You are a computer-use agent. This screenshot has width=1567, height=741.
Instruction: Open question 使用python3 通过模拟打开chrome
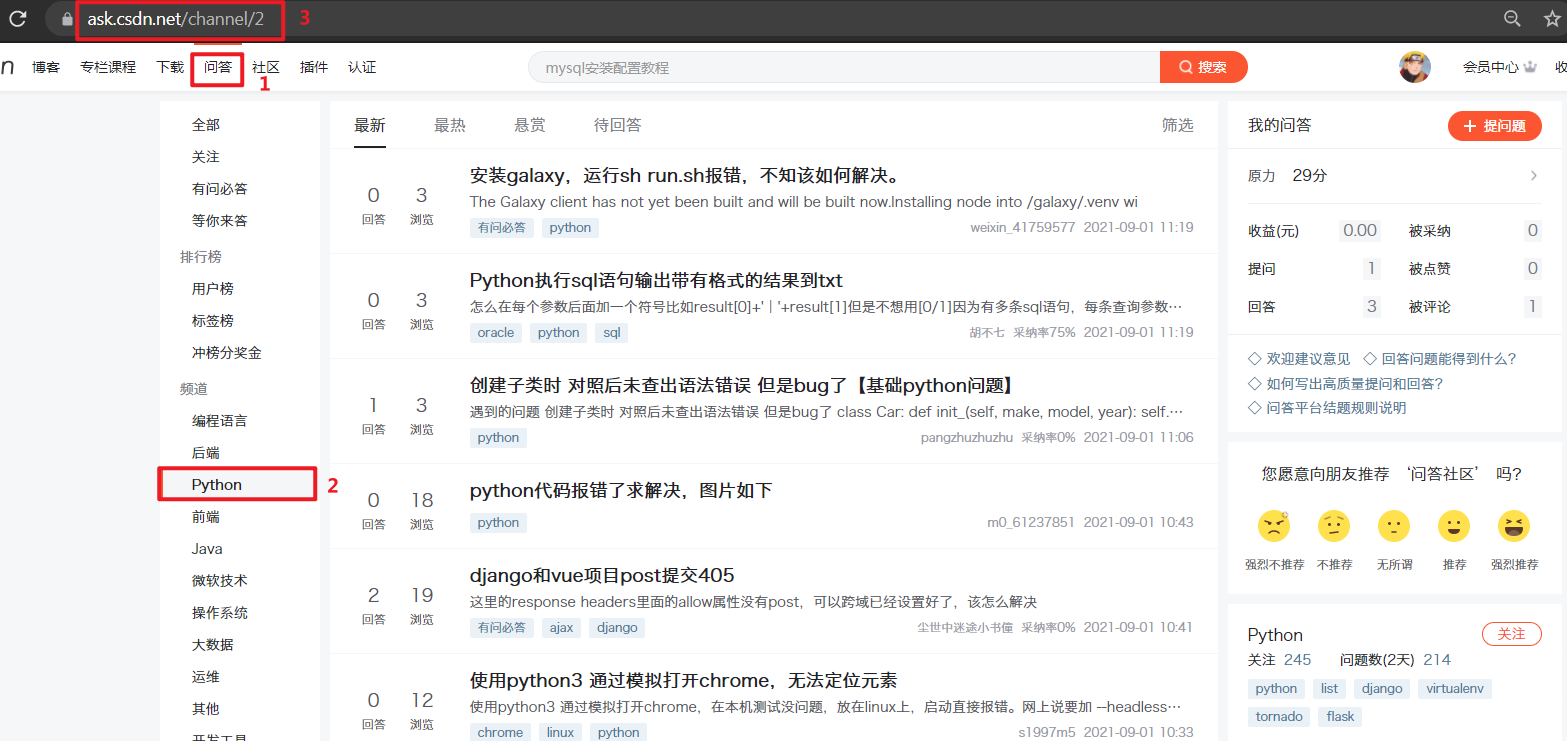683,681
